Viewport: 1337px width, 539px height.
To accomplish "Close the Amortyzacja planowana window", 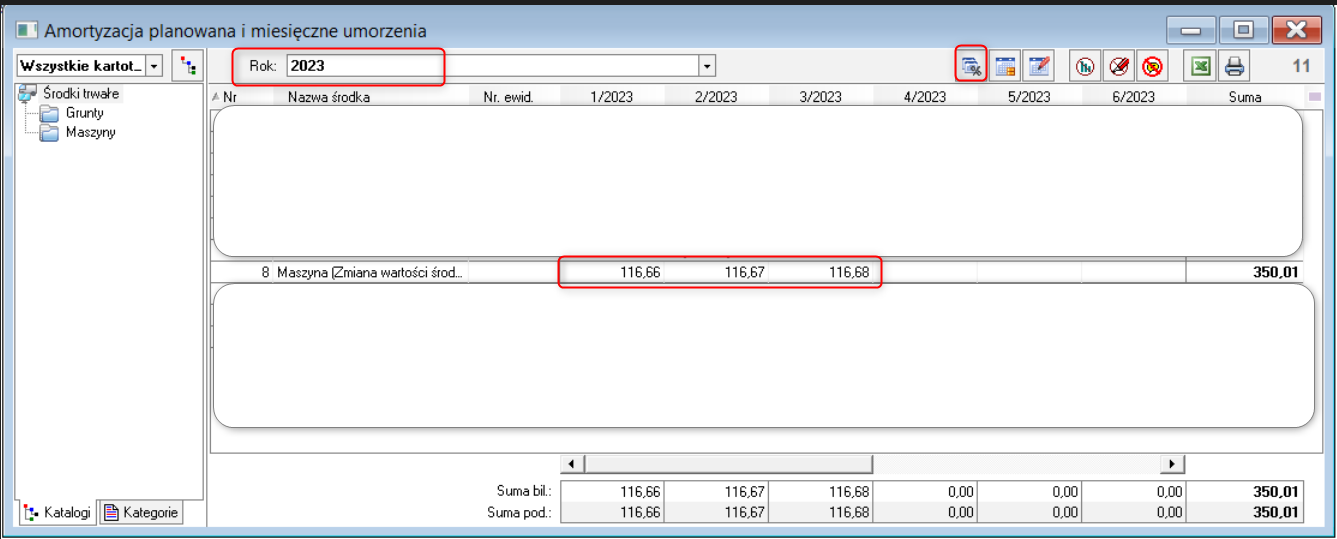I will coord(1297,29).
